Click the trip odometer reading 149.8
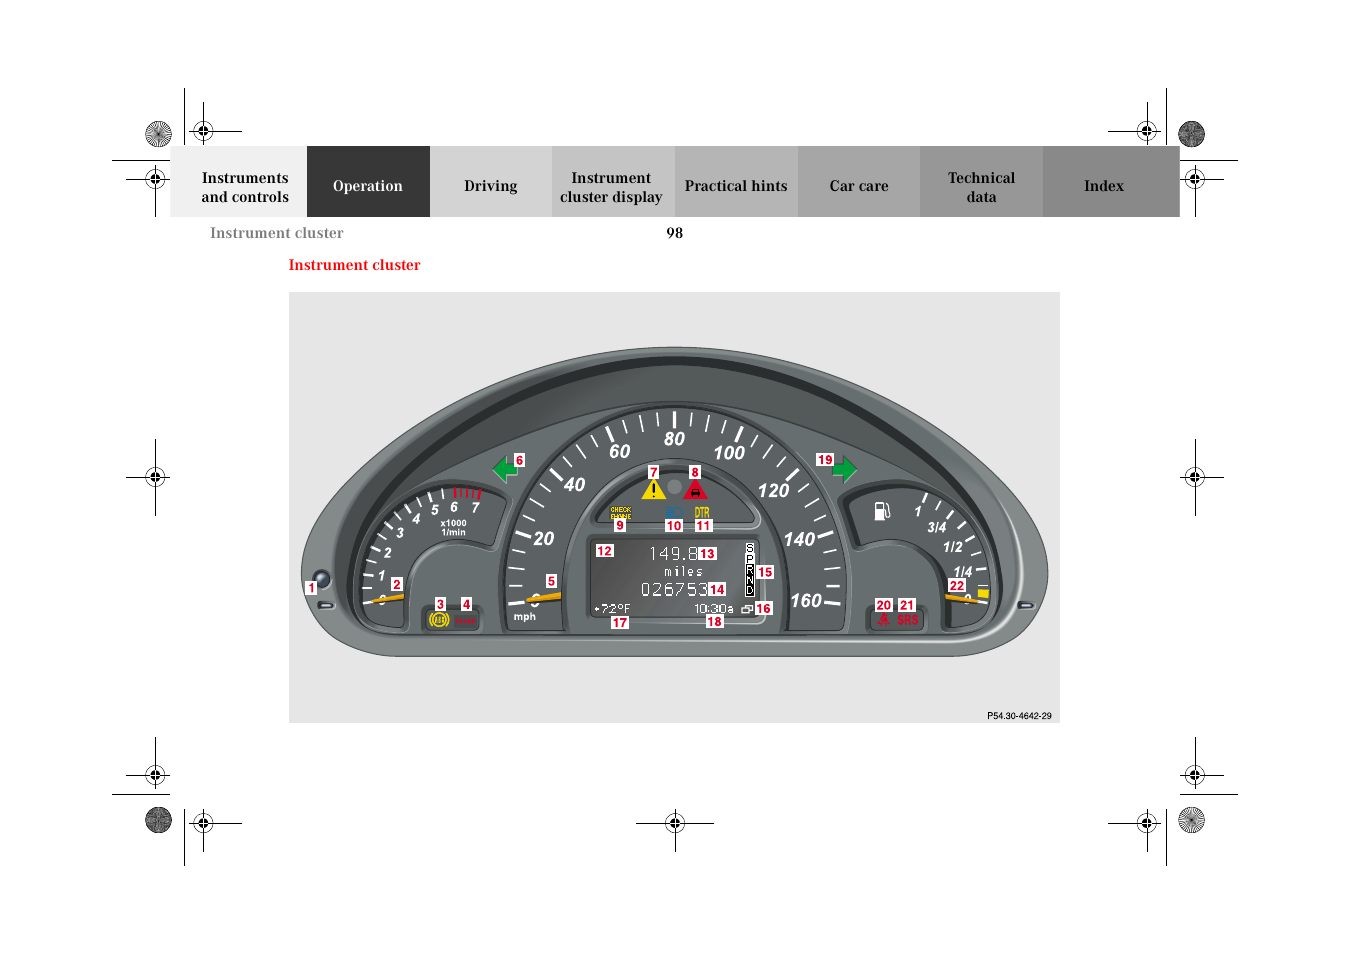The width and height of the screenshot is (1351, 954). (x=672, y=553)
